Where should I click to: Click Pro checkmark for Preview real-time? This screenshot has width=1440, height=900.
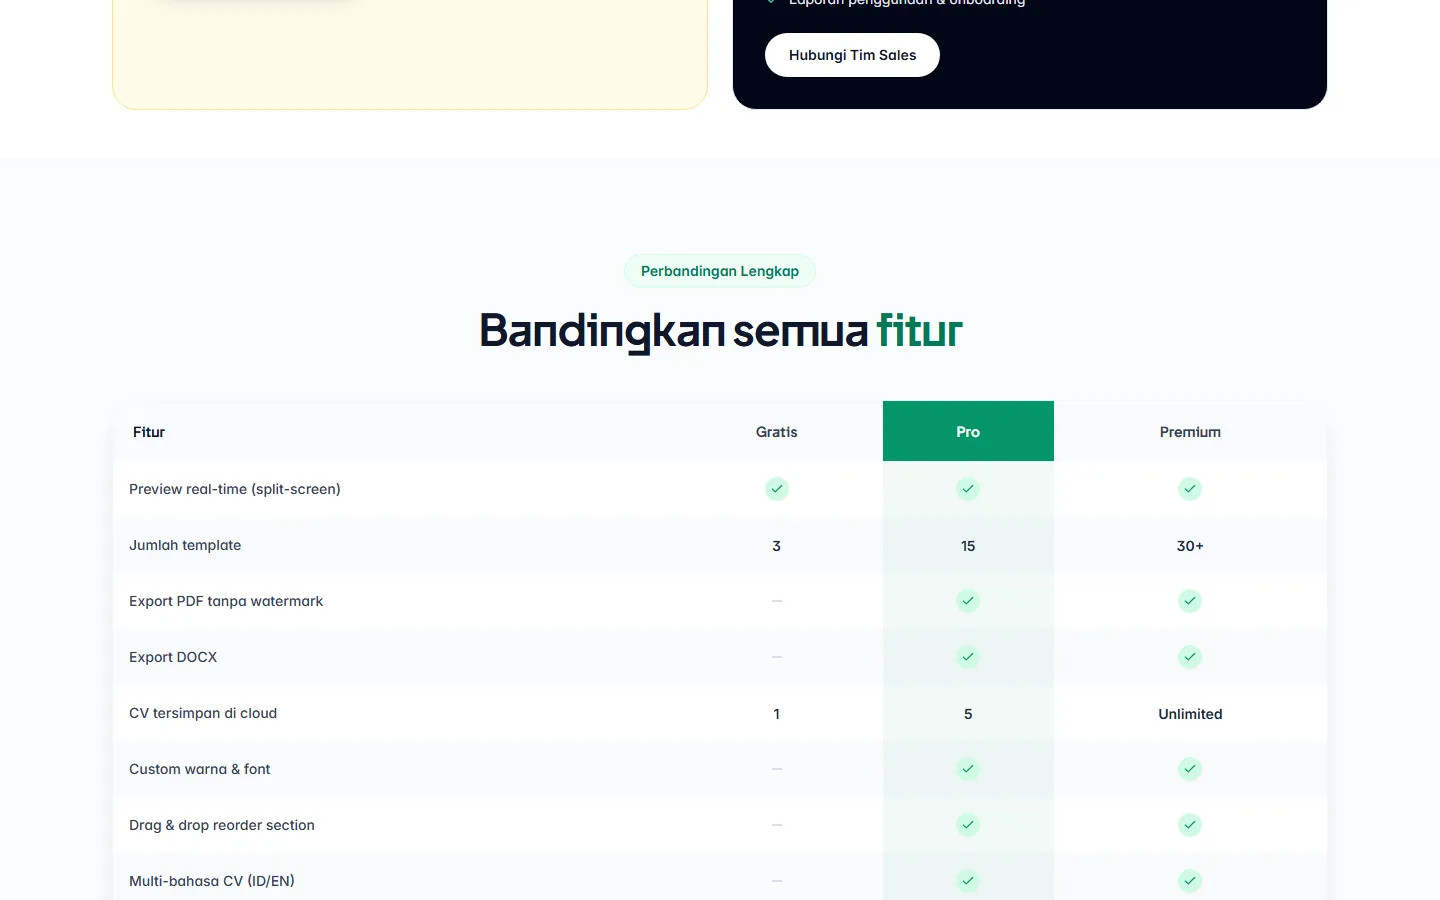click(968, 489)
